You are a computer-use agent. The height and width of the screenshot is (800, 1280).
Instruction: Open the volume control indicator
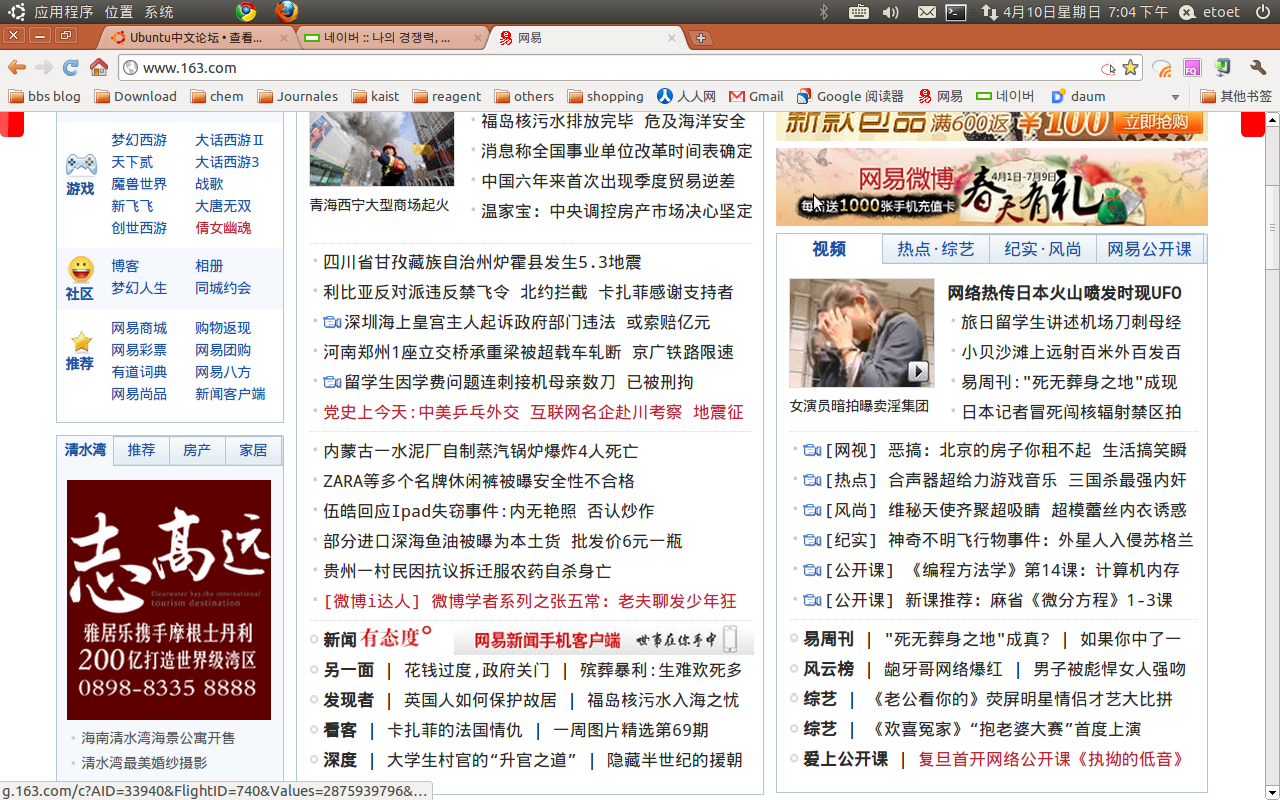click(890, 12)
